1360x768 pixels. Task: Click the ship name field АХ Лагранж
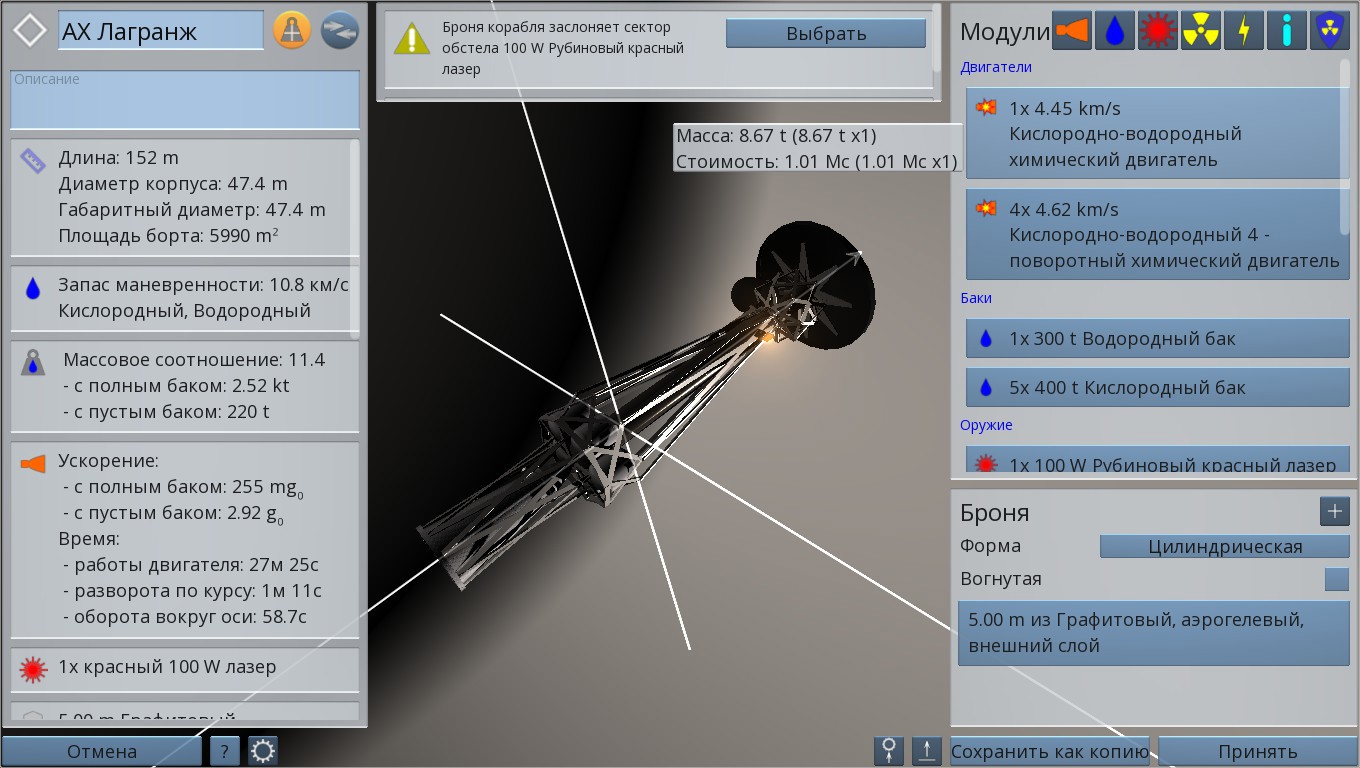tap(161, 31)
